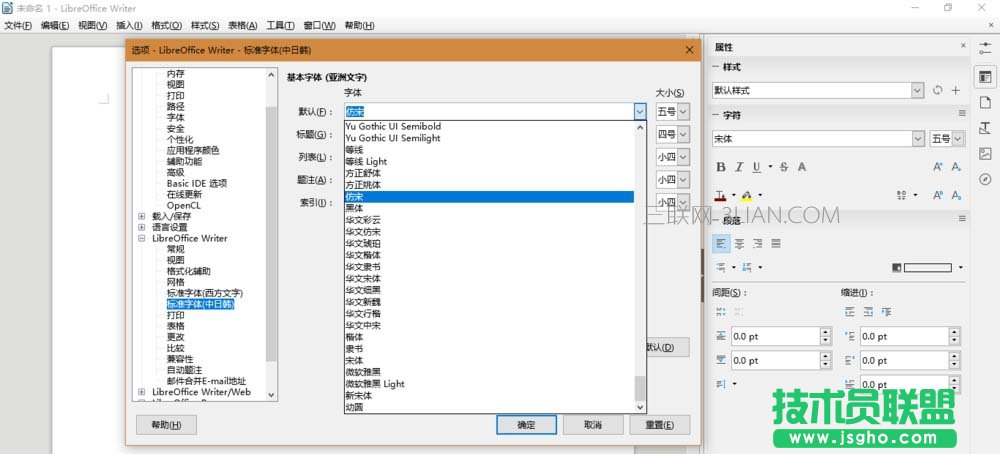Apply the font color icon

point(721,195)
